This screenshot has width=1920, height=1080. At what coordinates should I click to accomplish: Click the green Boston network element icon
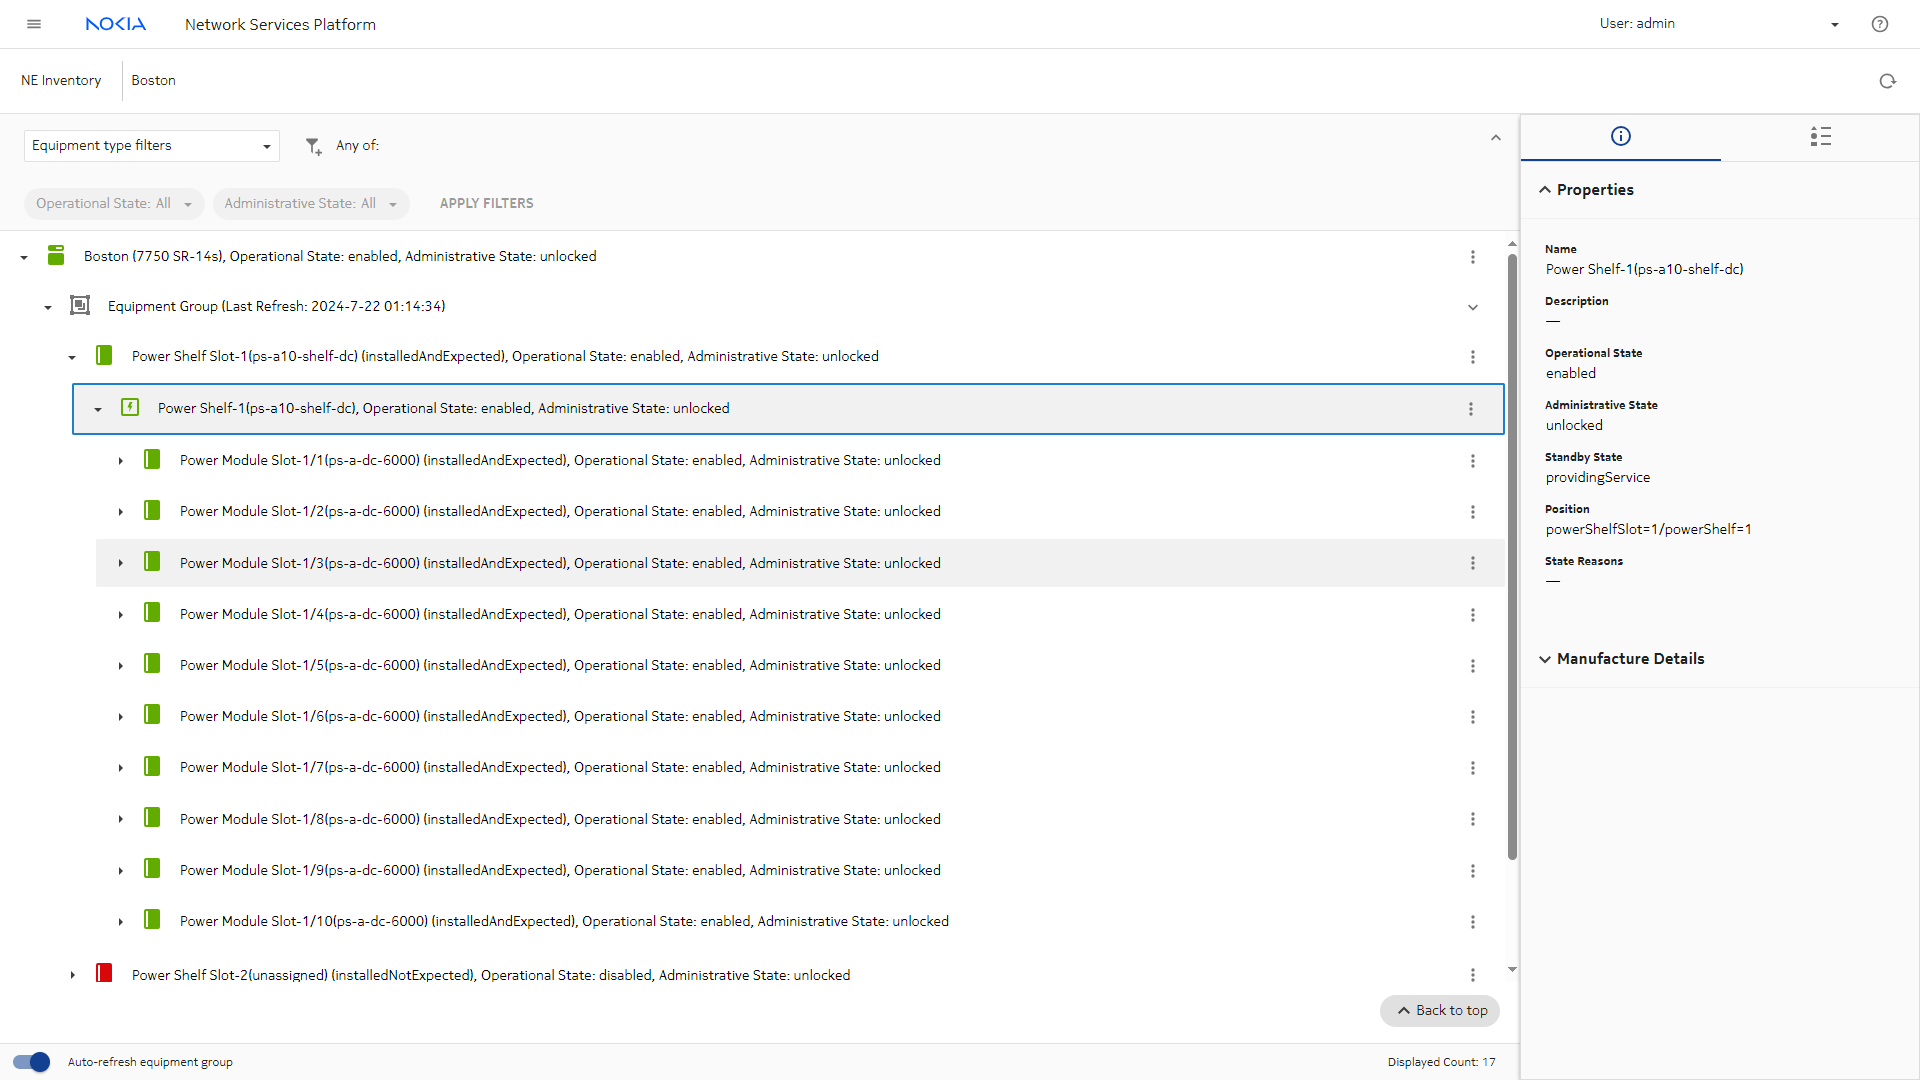point(56,256)
